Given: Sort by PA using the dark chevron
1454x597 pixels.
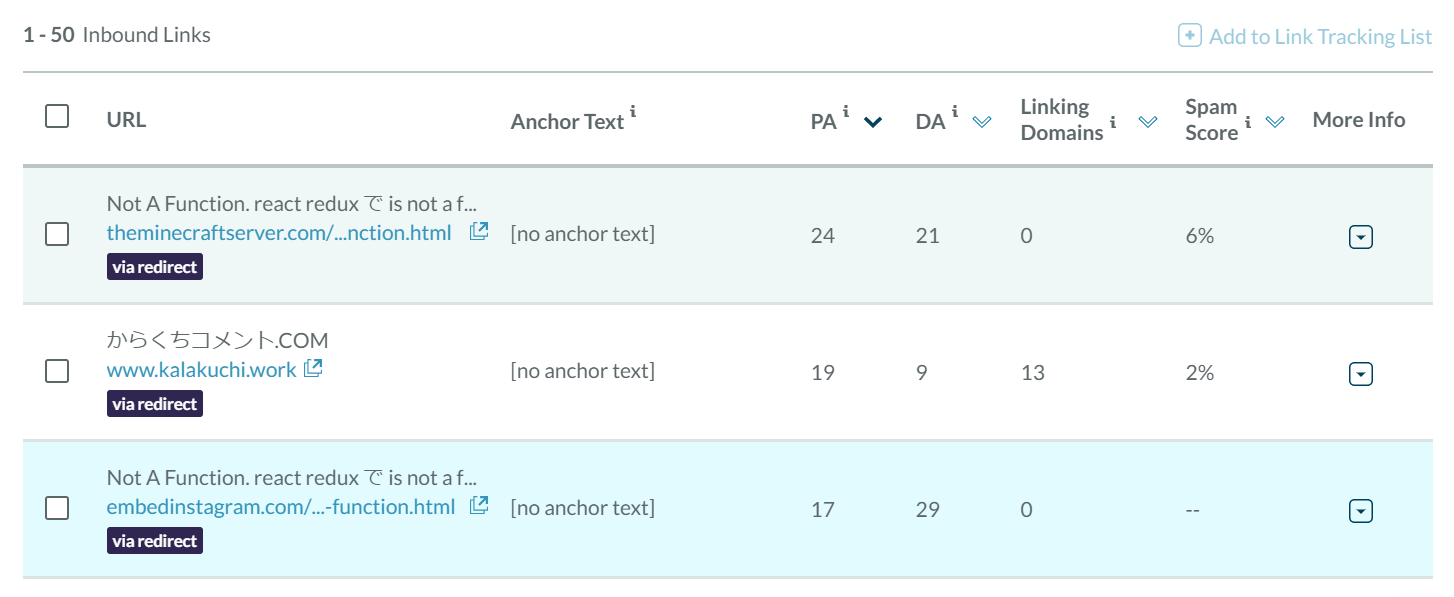Looking at the screenshot, I should 873,122.
